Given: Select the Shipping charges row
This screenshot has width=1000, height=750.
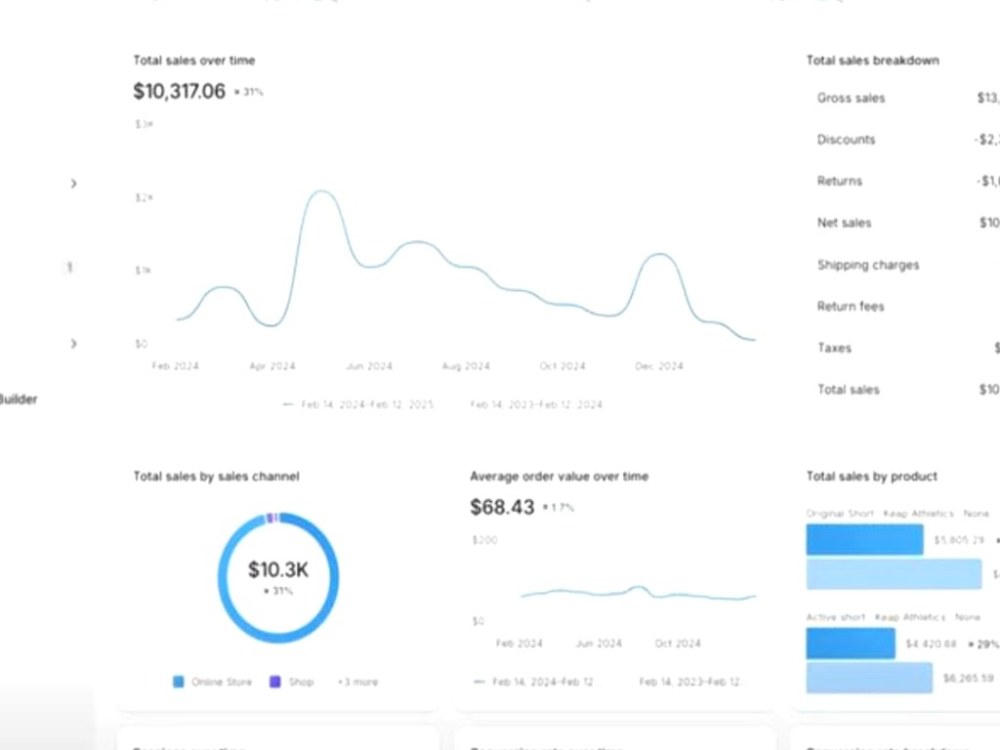Looking at the screenshot, I should tap(908, 265).
